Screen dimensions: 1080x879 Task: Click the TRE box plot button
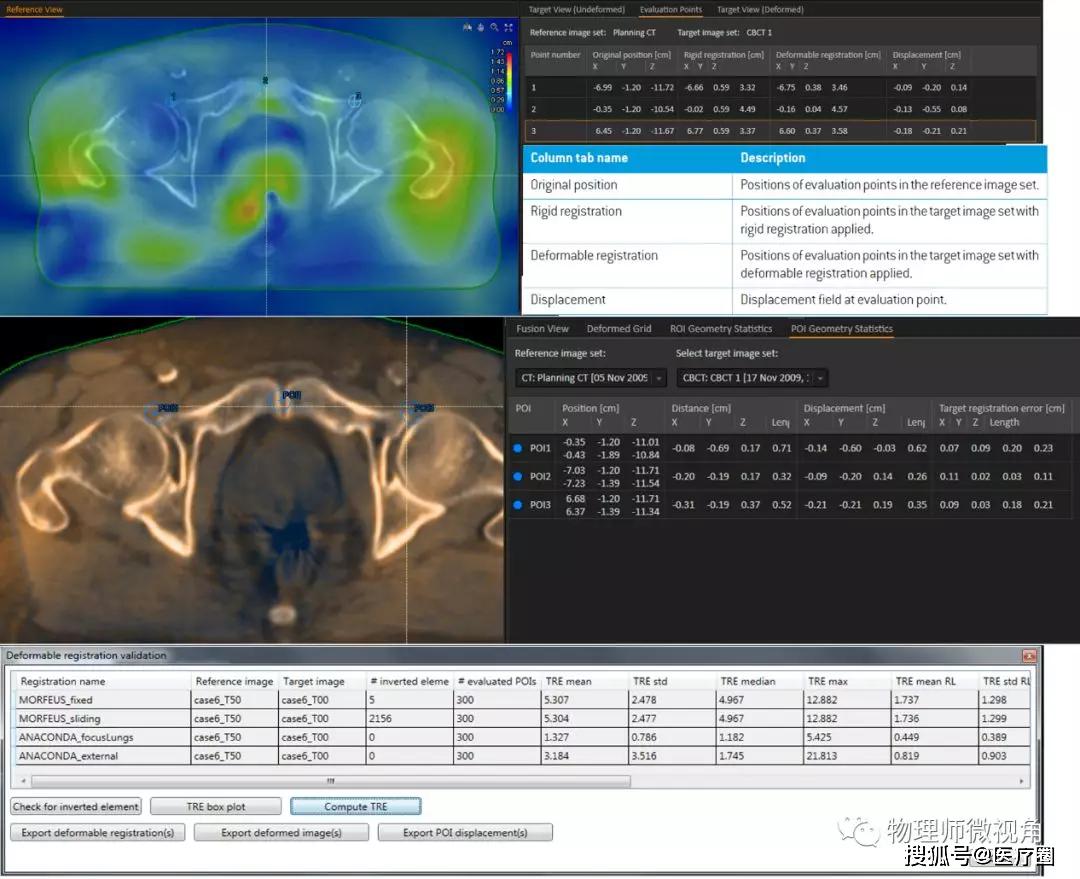coord(216,806)
